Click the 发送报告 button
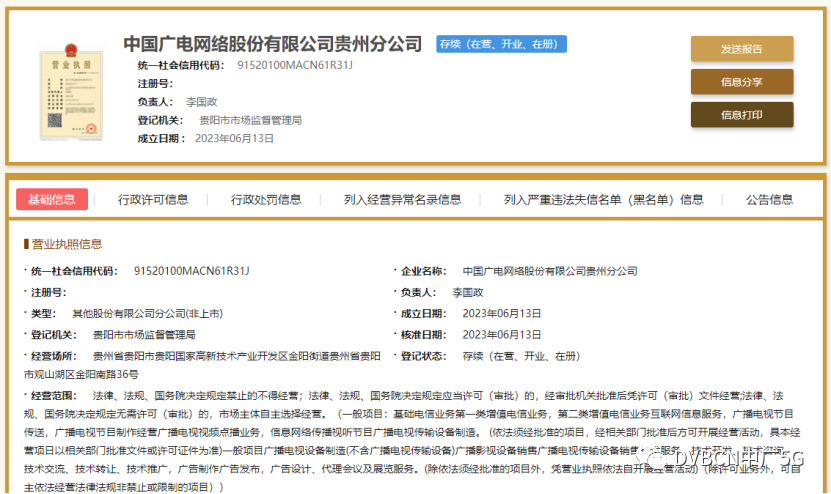831x494 pixels. click(x=741, y=49)
